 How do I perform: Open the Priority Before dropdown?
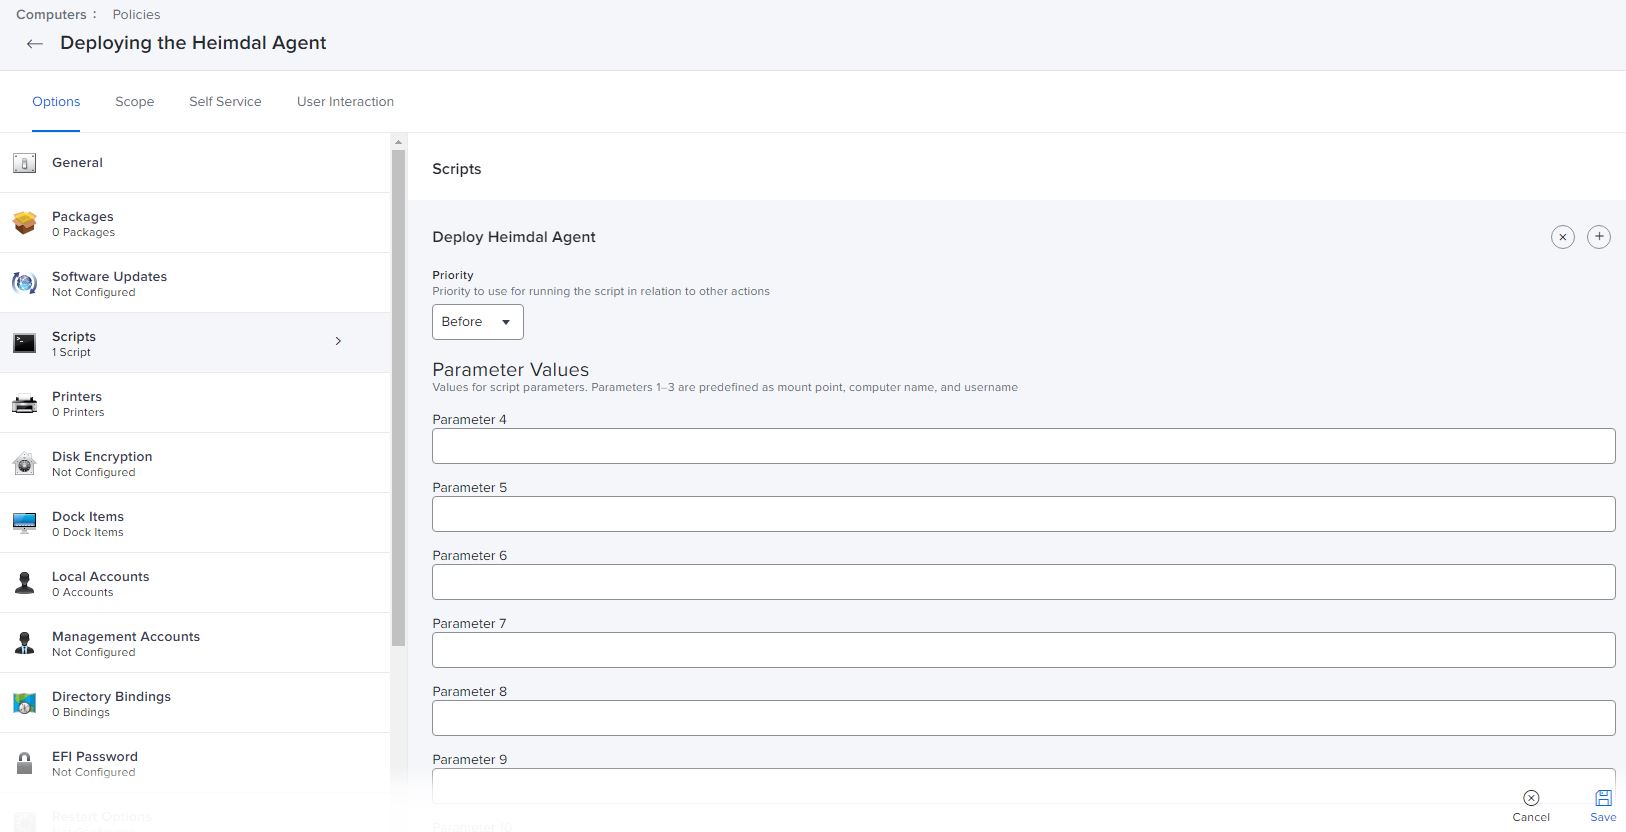pyautogui.click(x=478, y=322)
